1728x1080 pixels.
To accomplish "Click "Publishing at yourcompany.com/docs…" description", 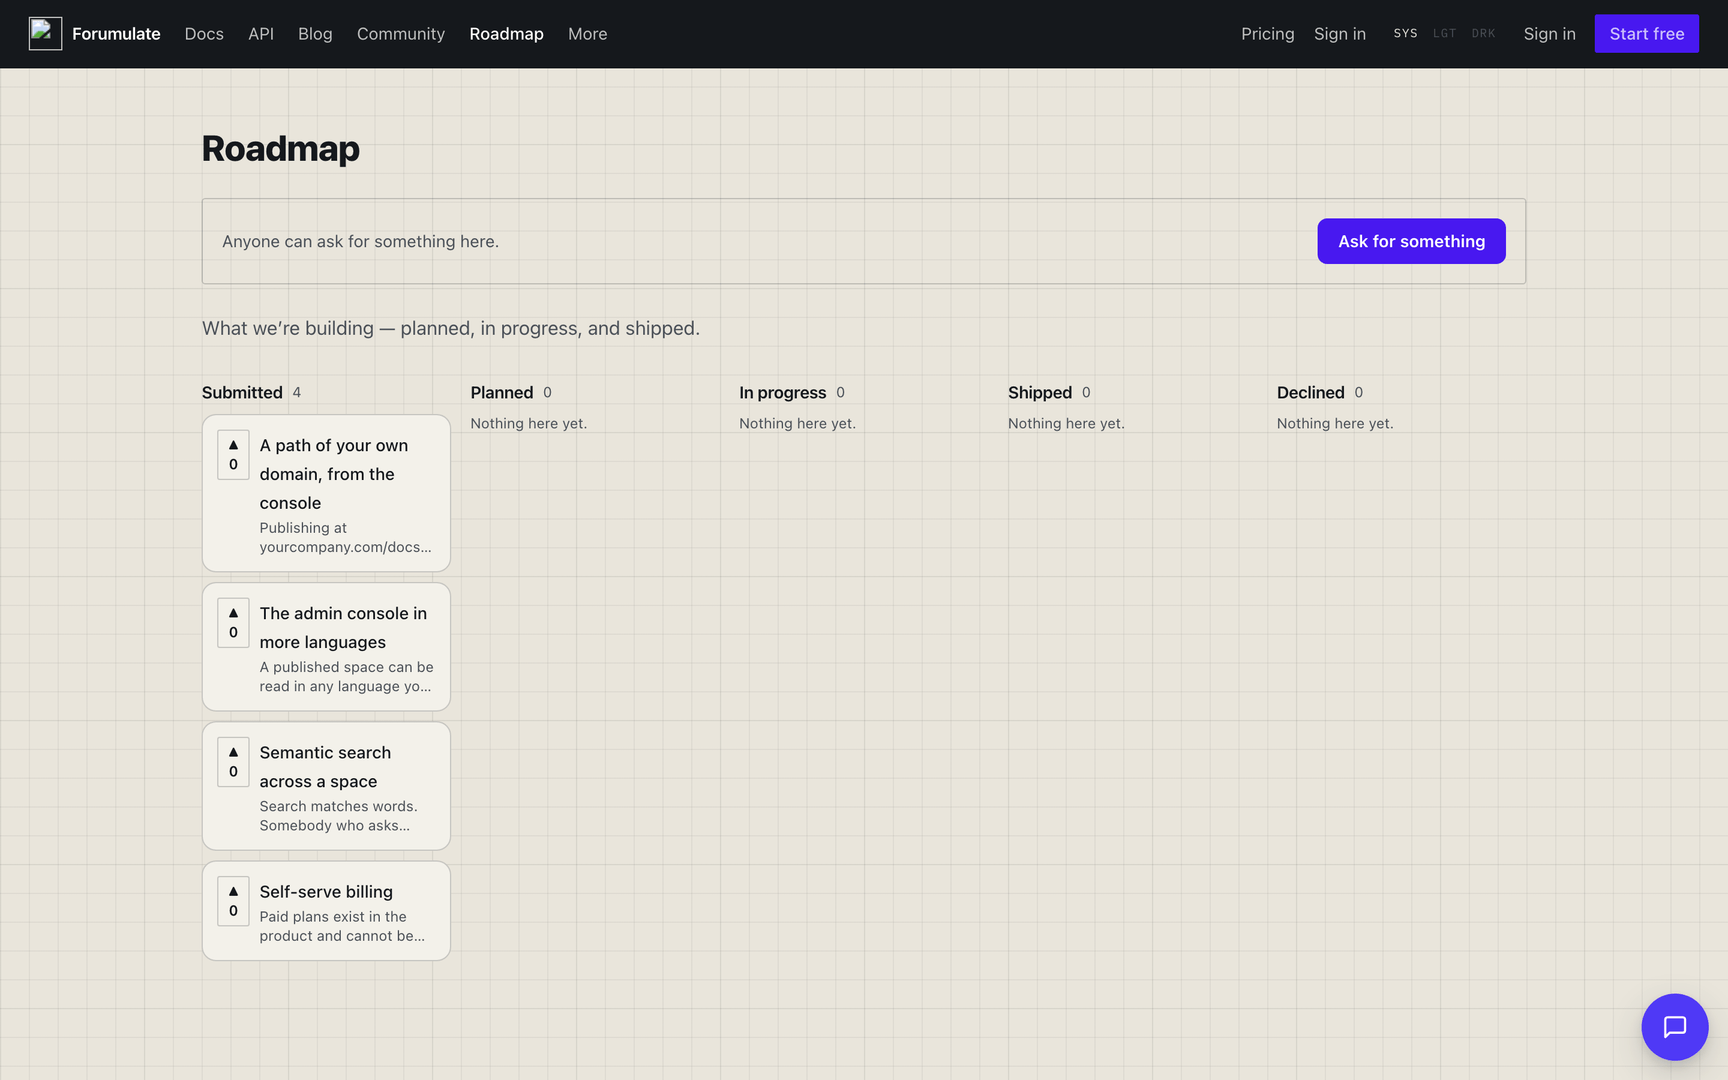I will coord(346,538).
